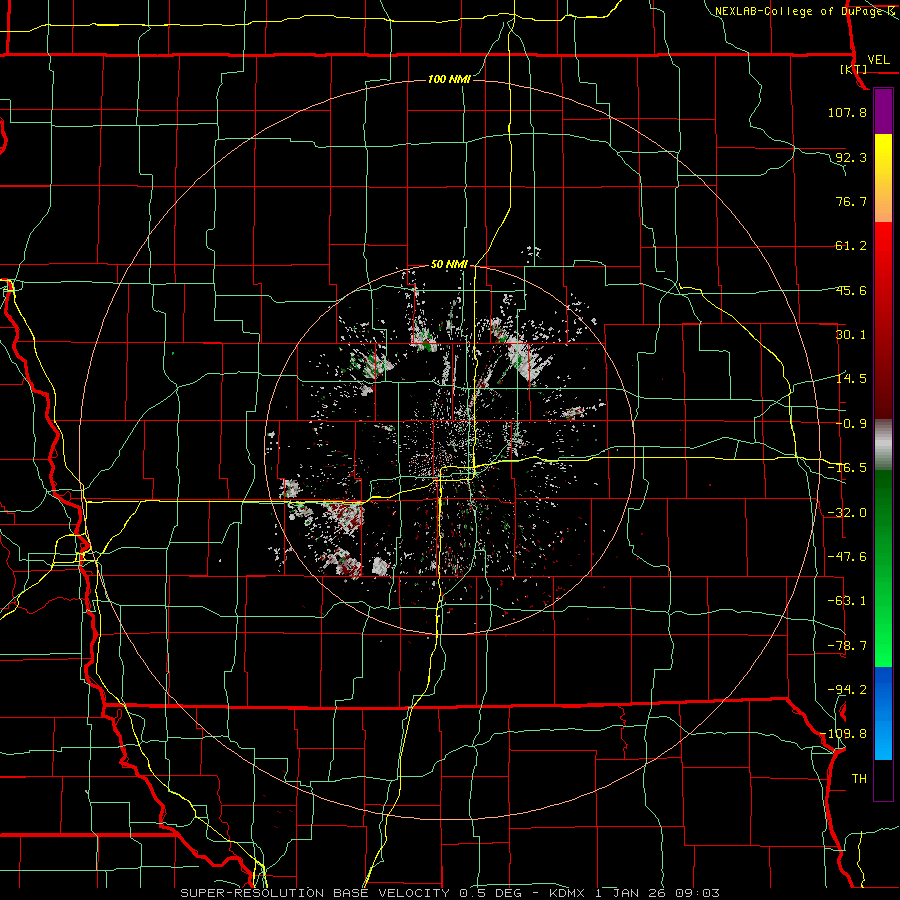Viewport: 900px width, 900px height.
Task: Click the -94.2 velocity scale value
Action: 847,690
